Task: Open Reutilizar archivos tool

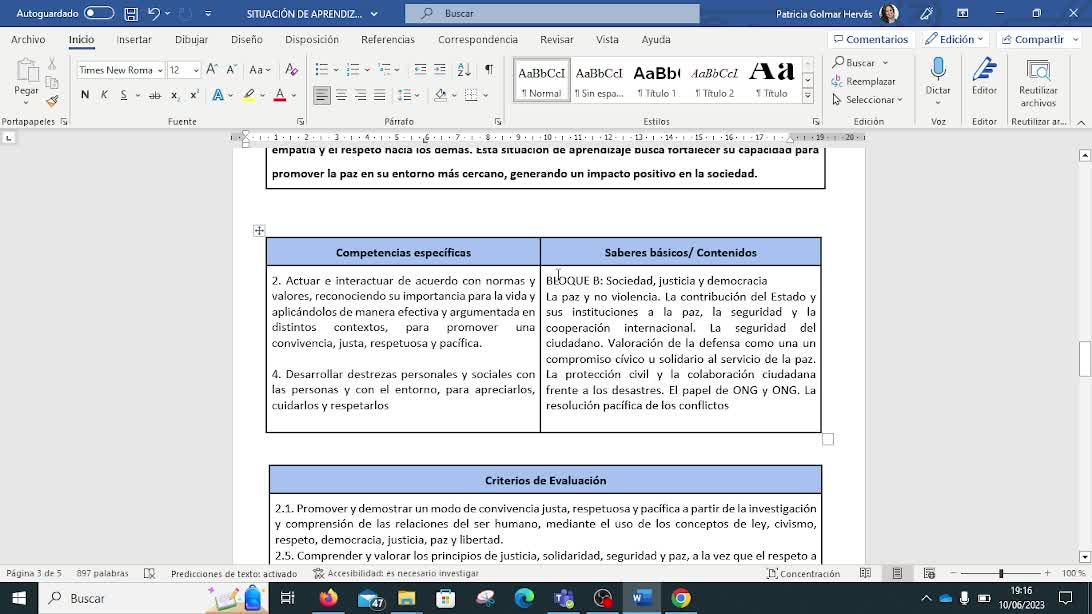Action: (1038, 84)
